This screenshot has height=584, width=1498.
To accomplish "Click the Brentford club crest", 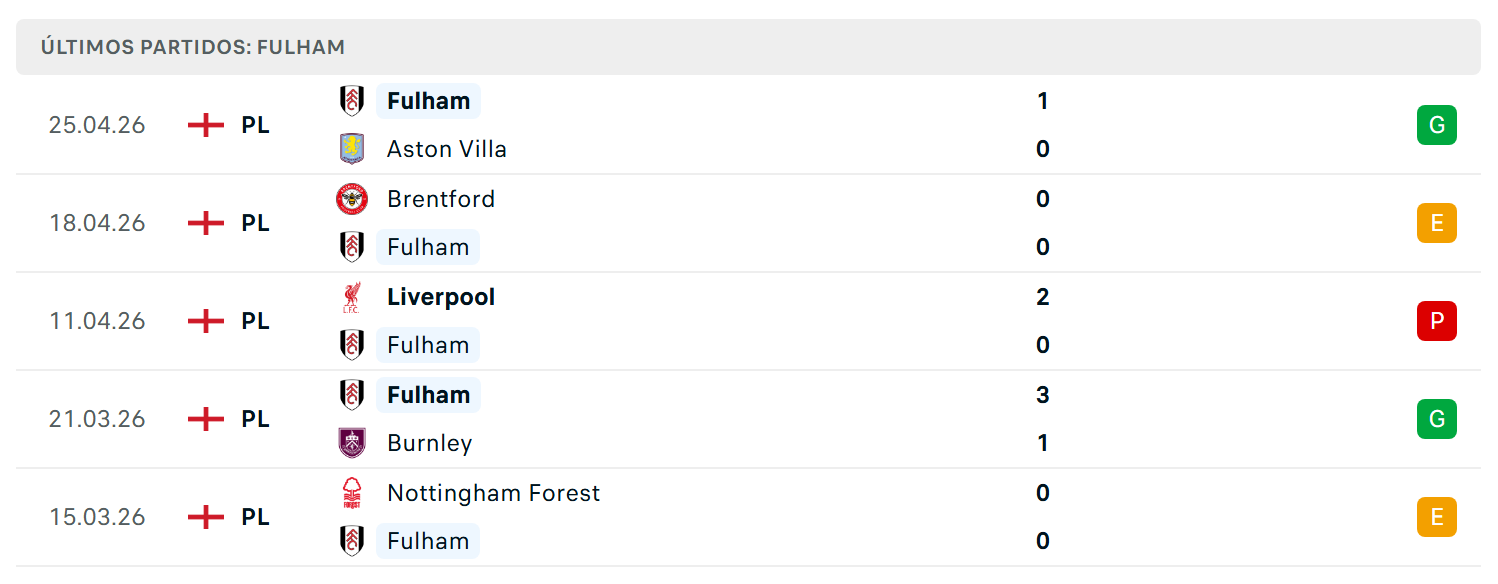I will pyautogui.click(x=352, y=199).
